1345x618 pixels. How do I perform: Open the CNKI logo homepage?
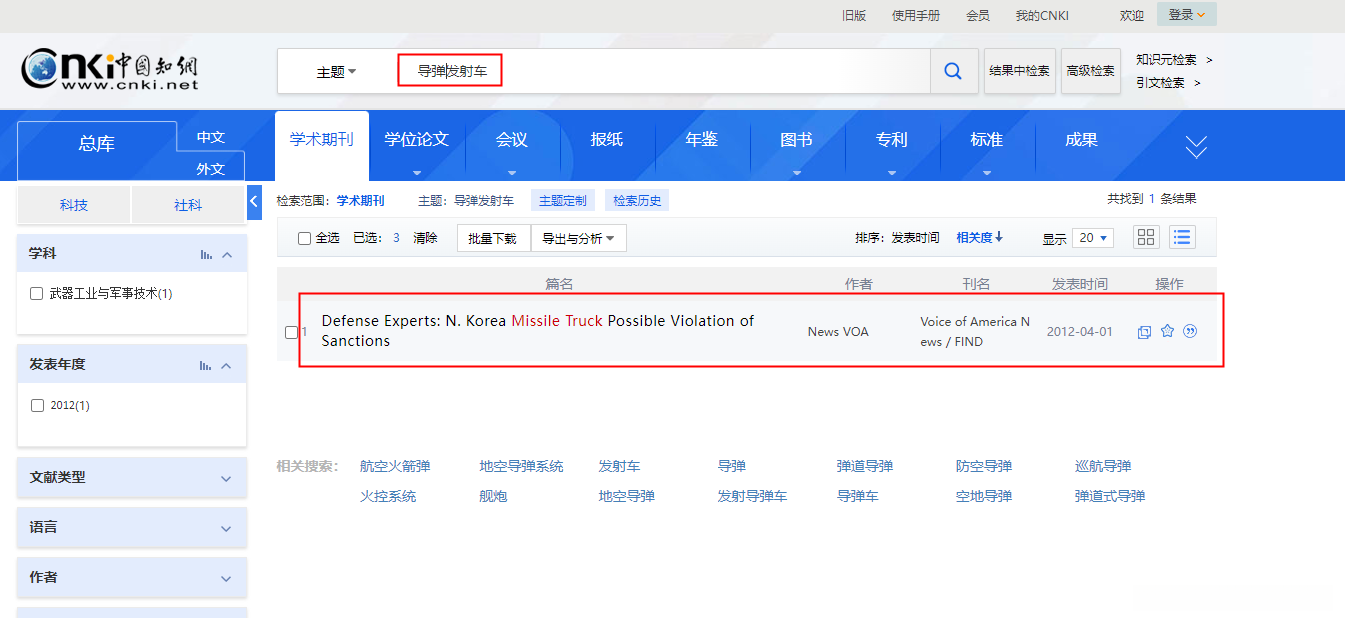pos(110,70)
